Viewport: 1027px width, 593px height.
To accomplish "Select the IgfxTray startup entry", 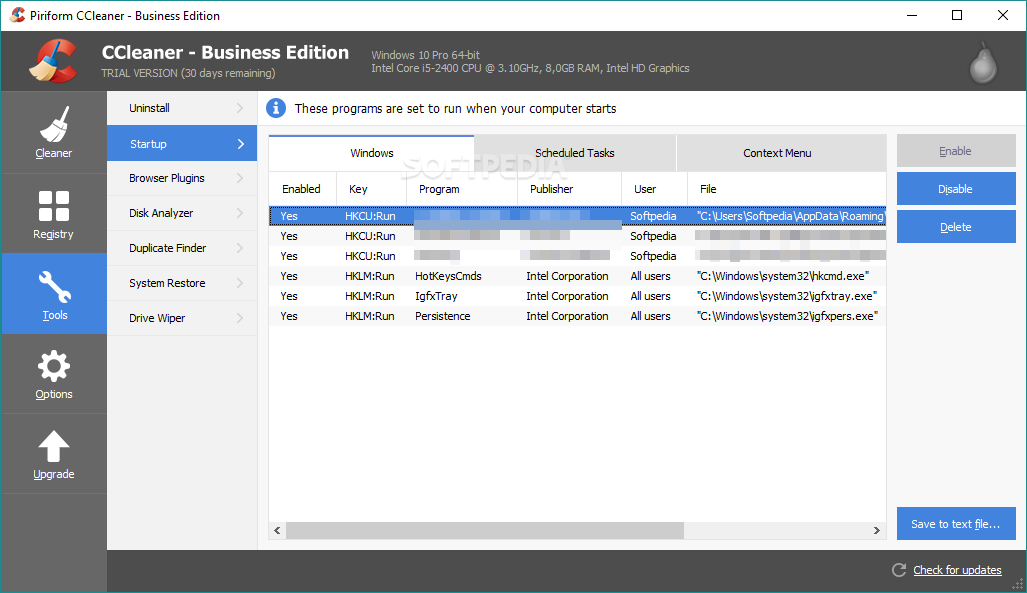I will click(578, 296).
